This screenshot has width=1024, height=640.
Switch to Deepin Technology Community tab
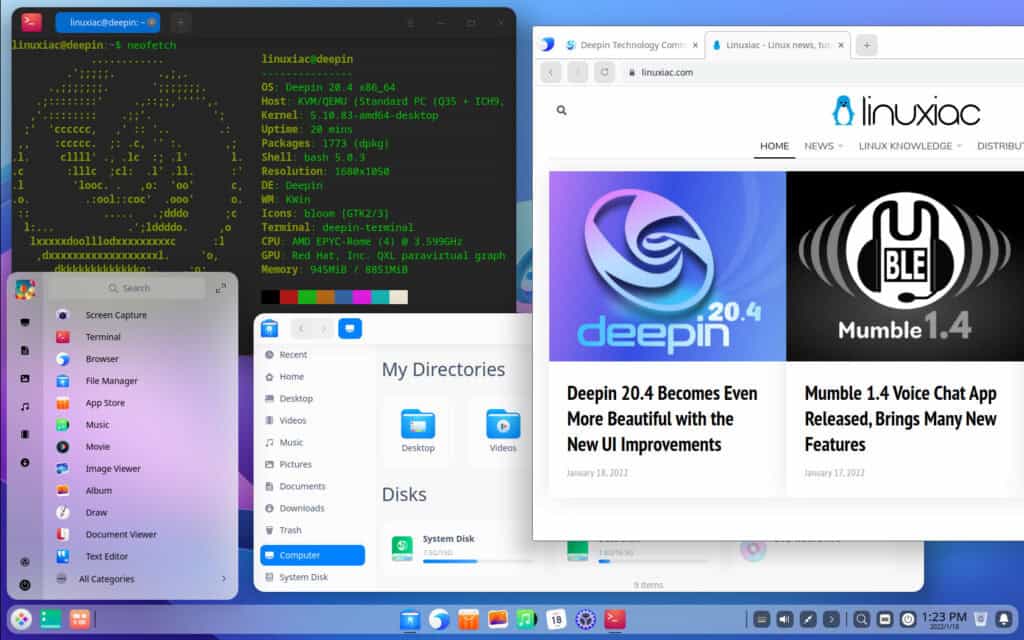pyautogui.click(x=632, y=45)
